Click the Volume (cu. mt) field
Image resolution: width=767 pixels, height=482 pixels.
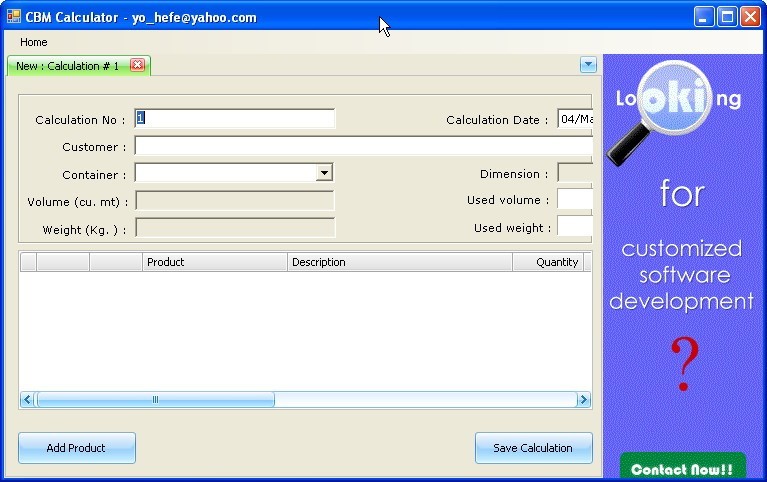pyautogui.click(x=235, y=201)
